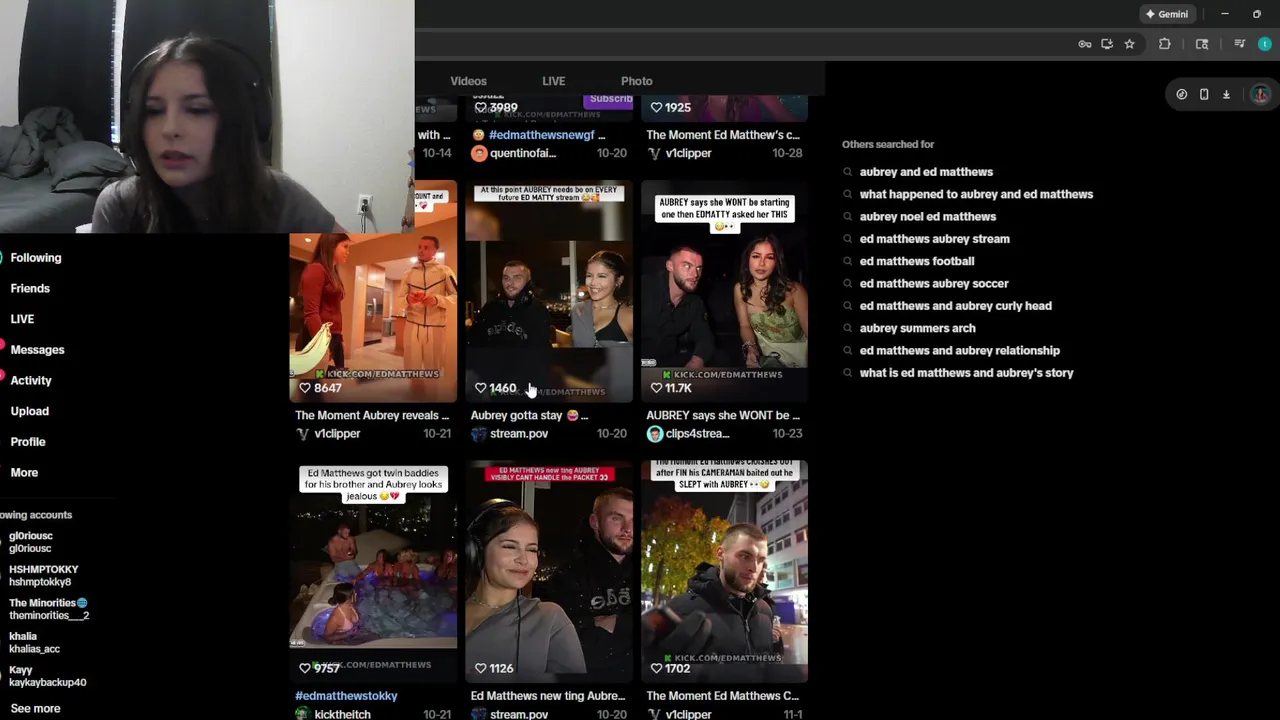This screenshot has height=720, width=1280.
Task: Open 'Ed Matthews new ting Aubre...' title
Action: tap(548, 695)
